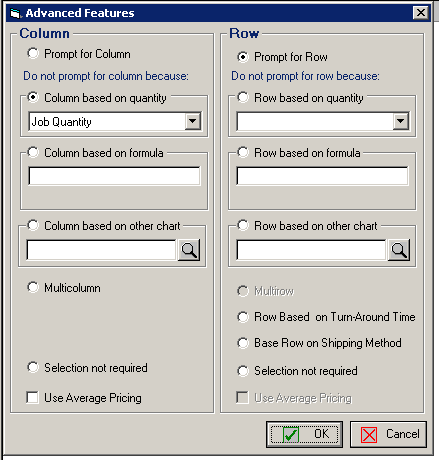Click the Advanced Features title bar icon

[15, 13]
